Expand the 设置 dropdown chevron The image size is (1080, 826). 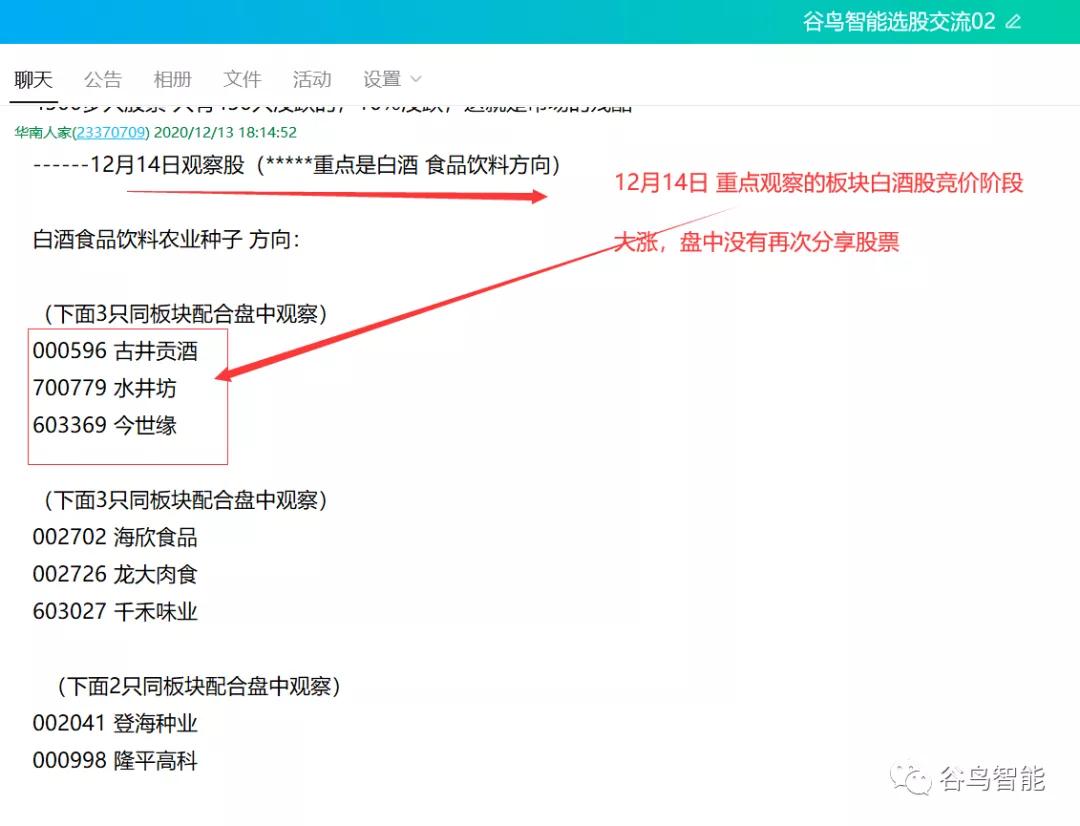point(415,79)
